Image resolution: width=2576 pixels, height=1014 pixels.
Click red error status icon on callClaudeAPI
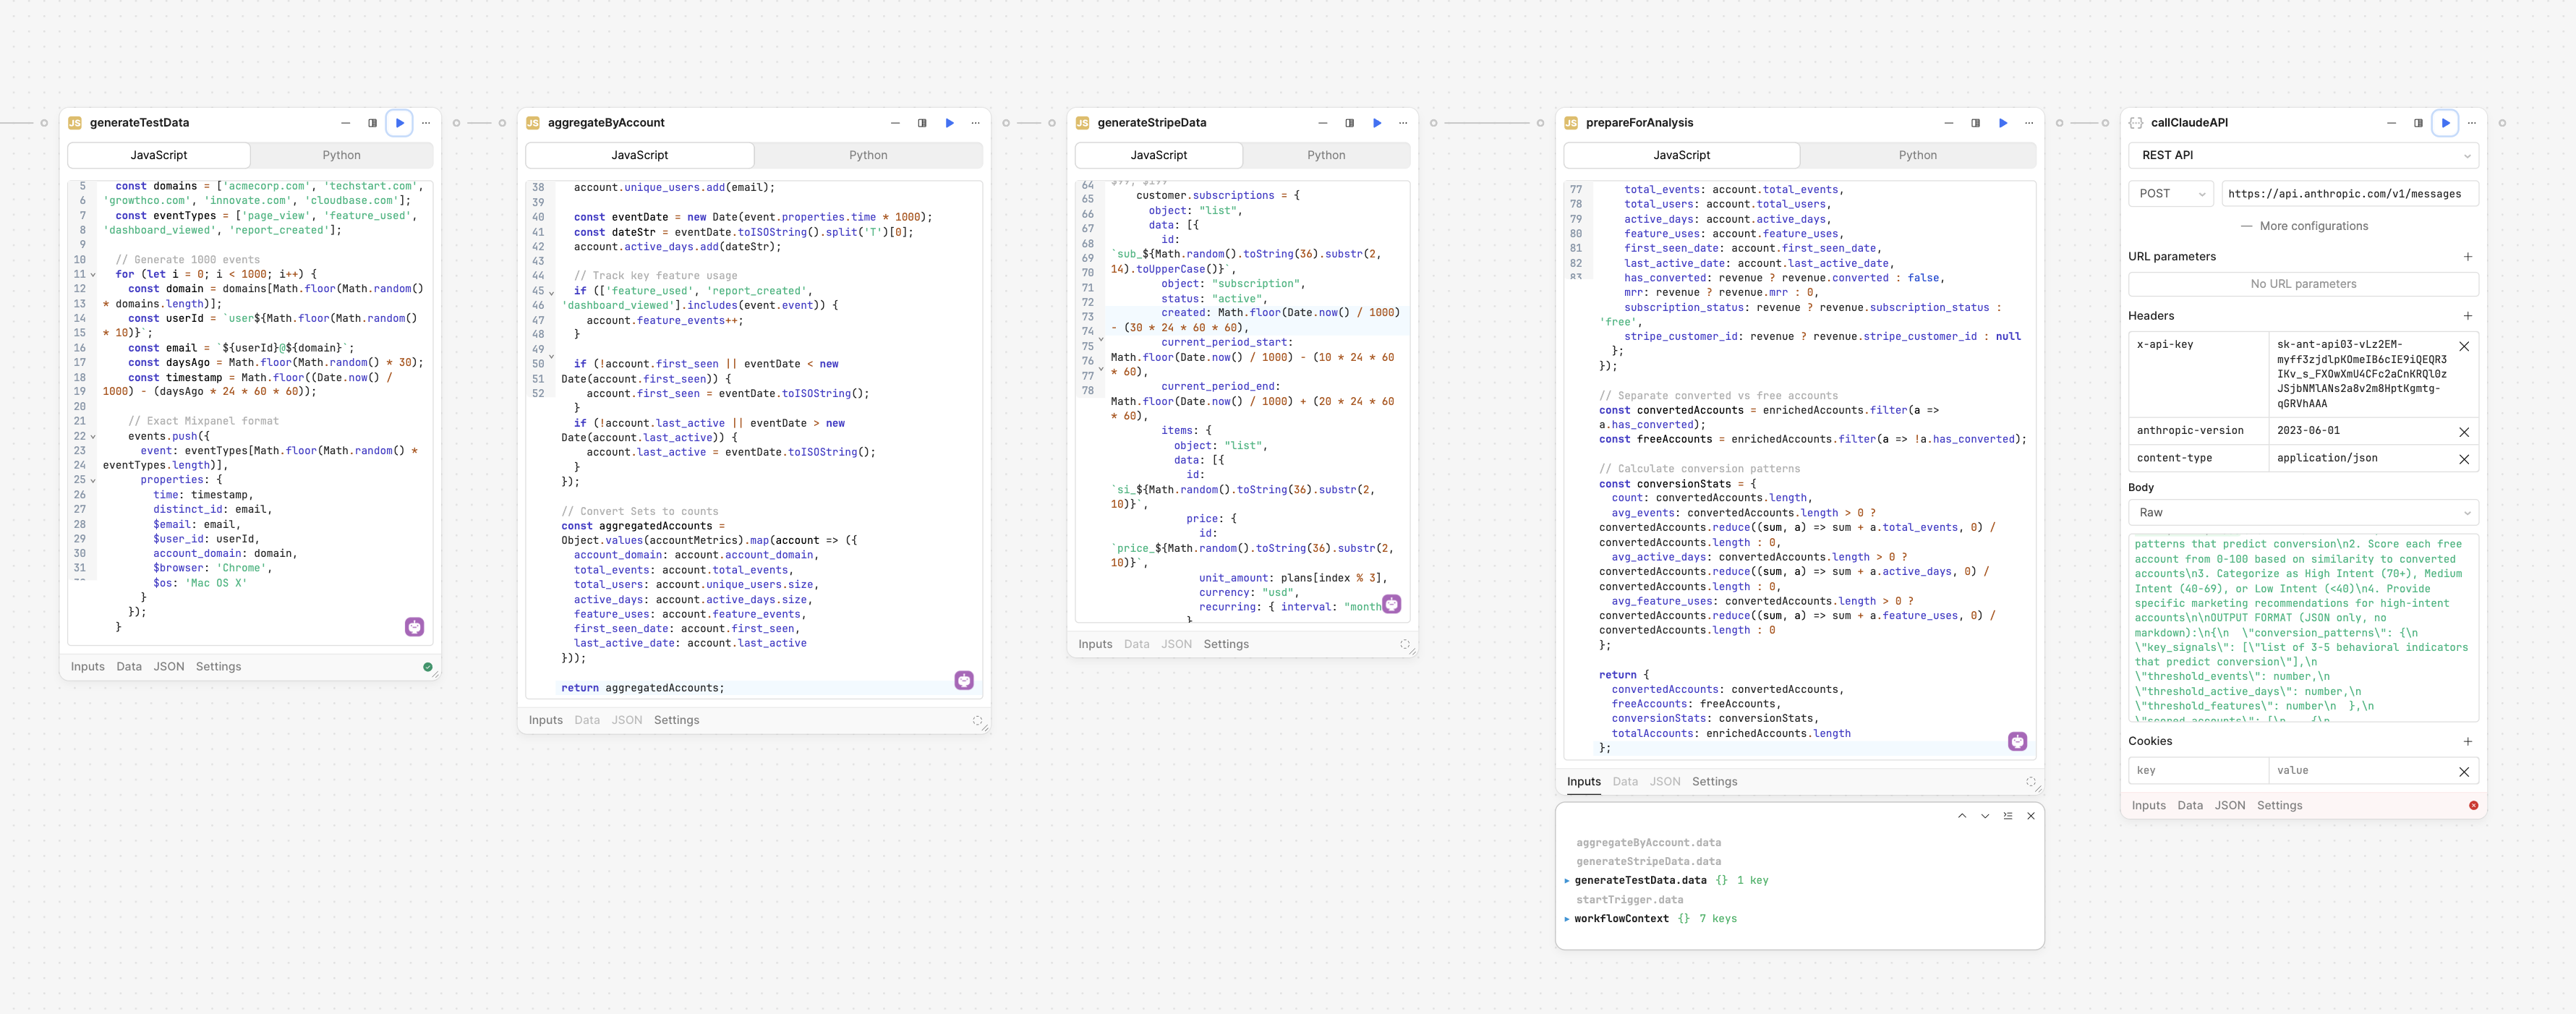tap(2473, 805)
